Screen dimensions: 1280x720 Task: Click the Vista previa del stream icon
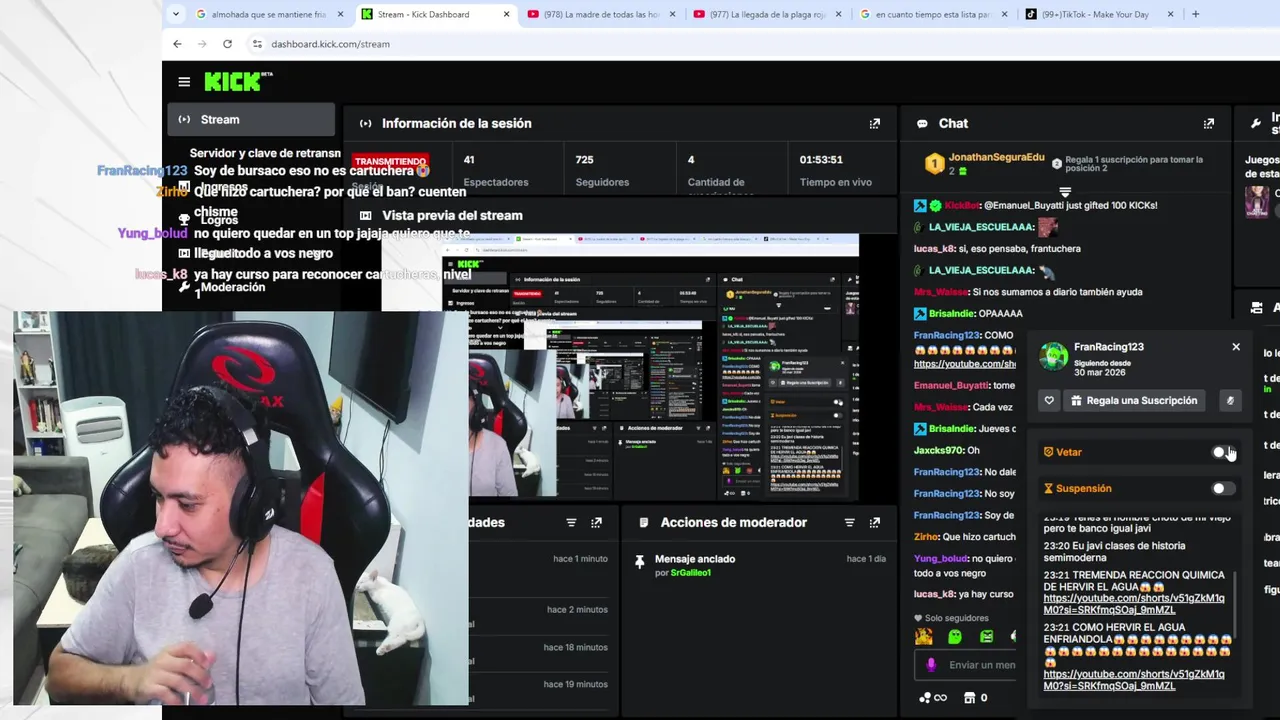(365, 215)
